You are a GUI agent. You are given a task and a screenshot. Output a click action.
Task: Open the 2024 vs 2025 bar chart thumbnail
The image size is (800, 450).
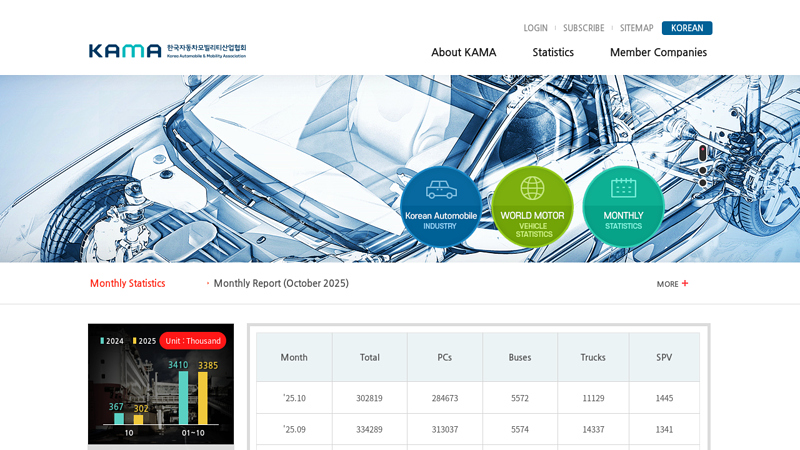tap(161, 384)
